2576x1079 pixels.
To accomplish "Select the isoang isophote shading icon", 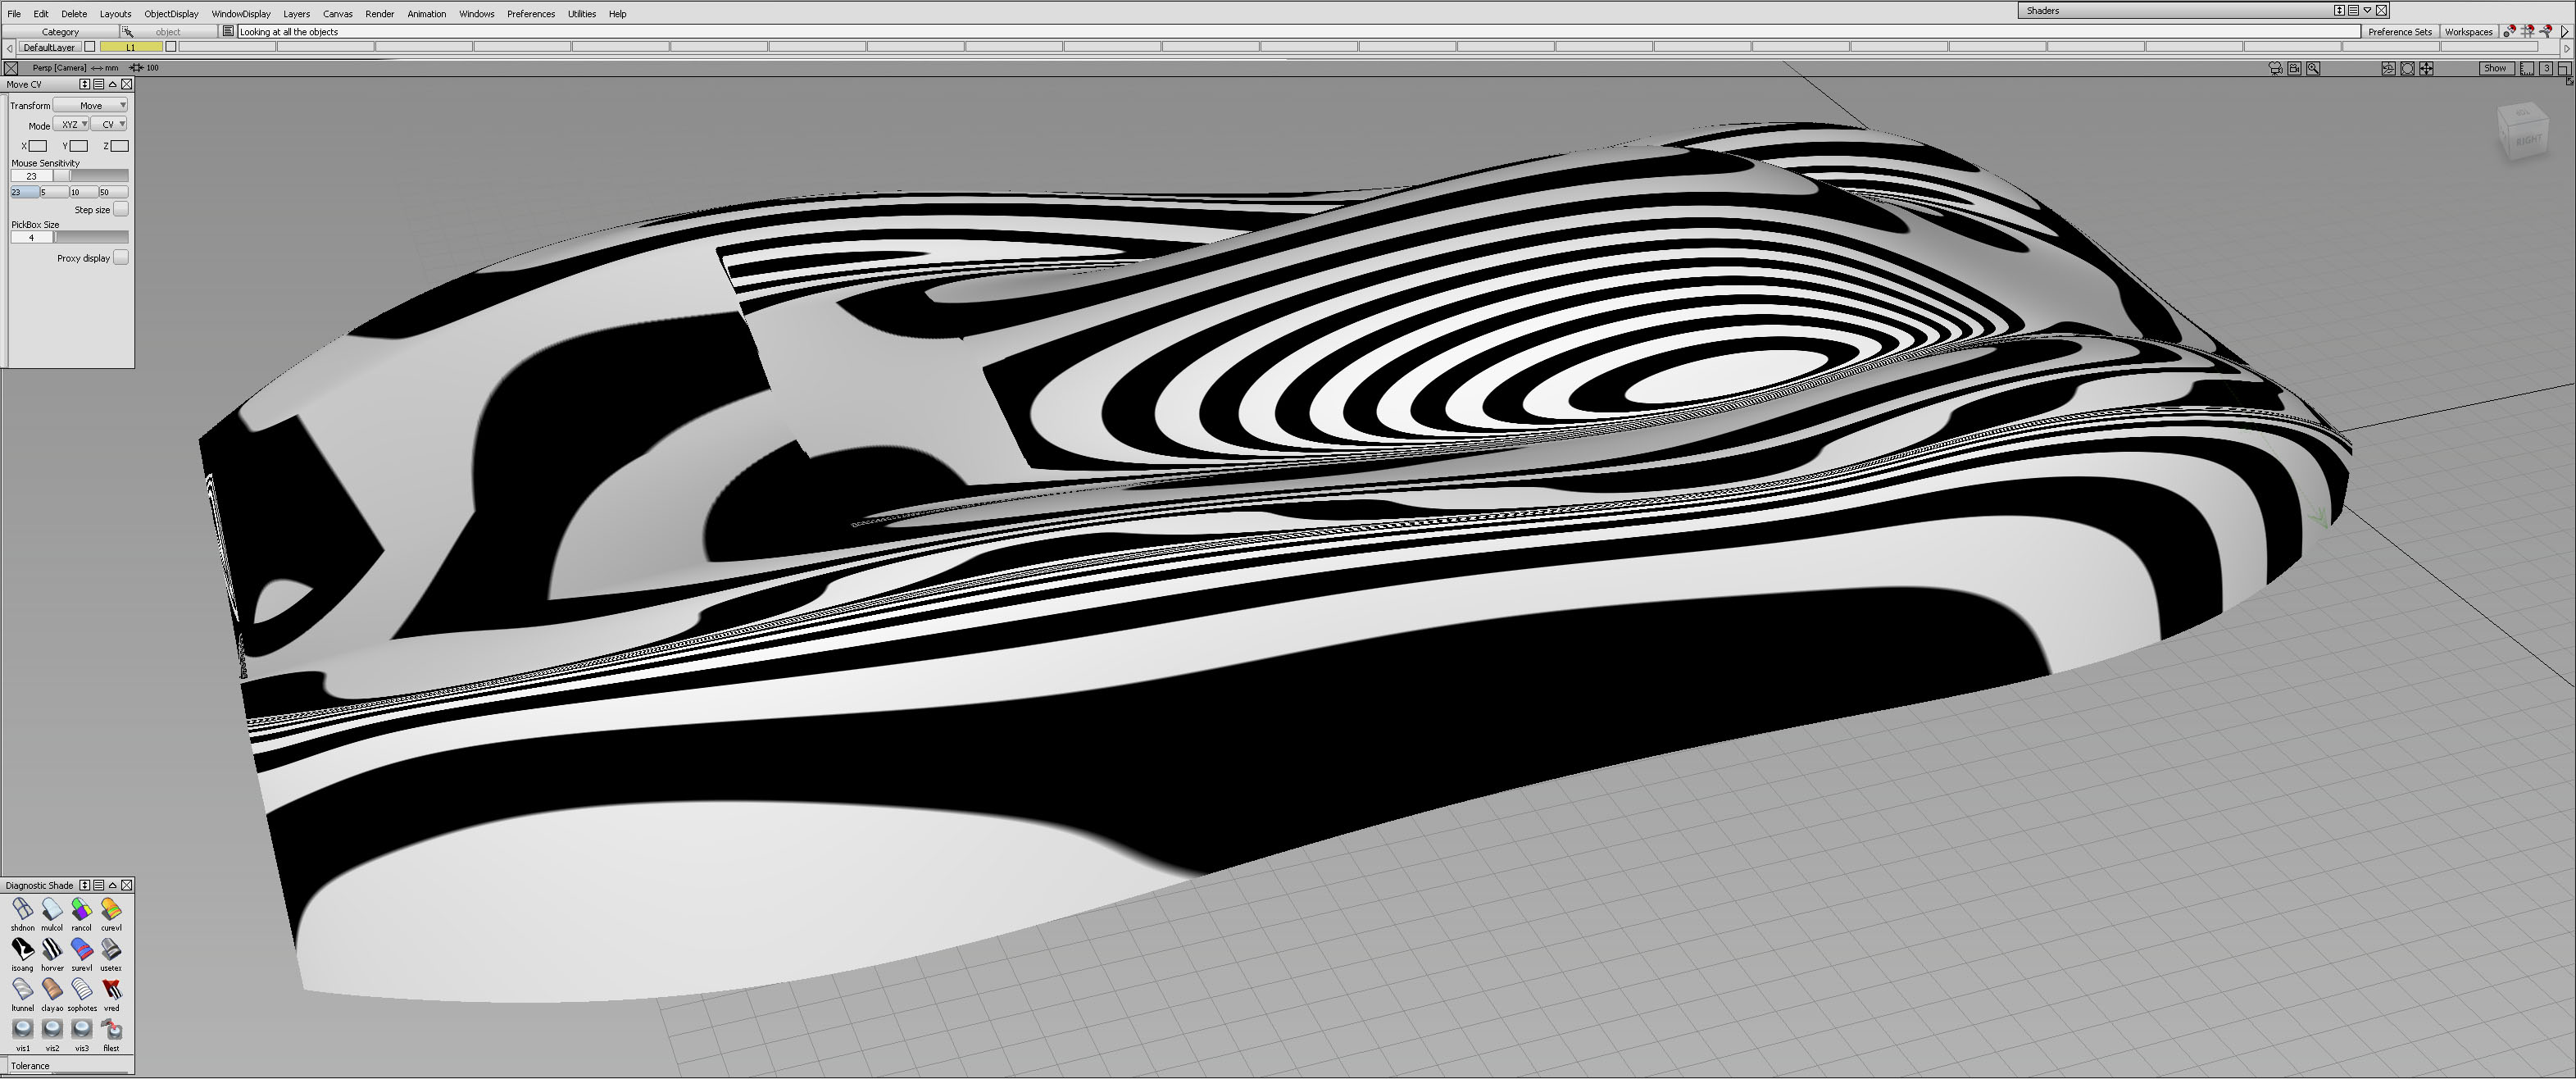I will (22, 949).
